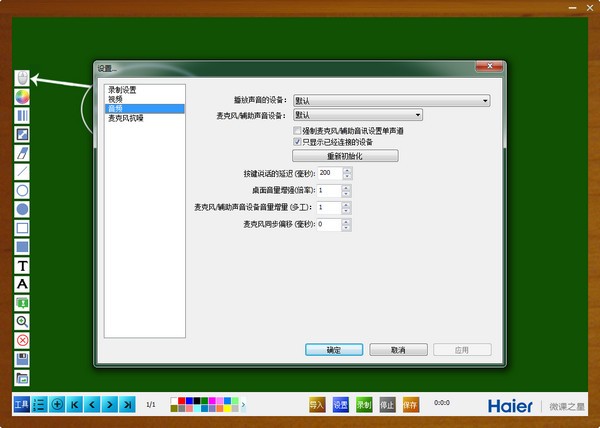
Task: Go to the next page
Action: 110,404
